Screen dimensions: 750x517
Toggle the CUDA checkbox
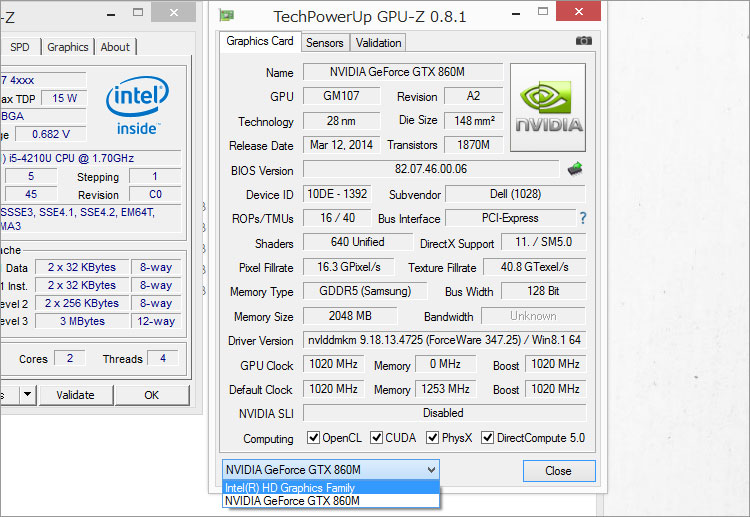point(376,438)
